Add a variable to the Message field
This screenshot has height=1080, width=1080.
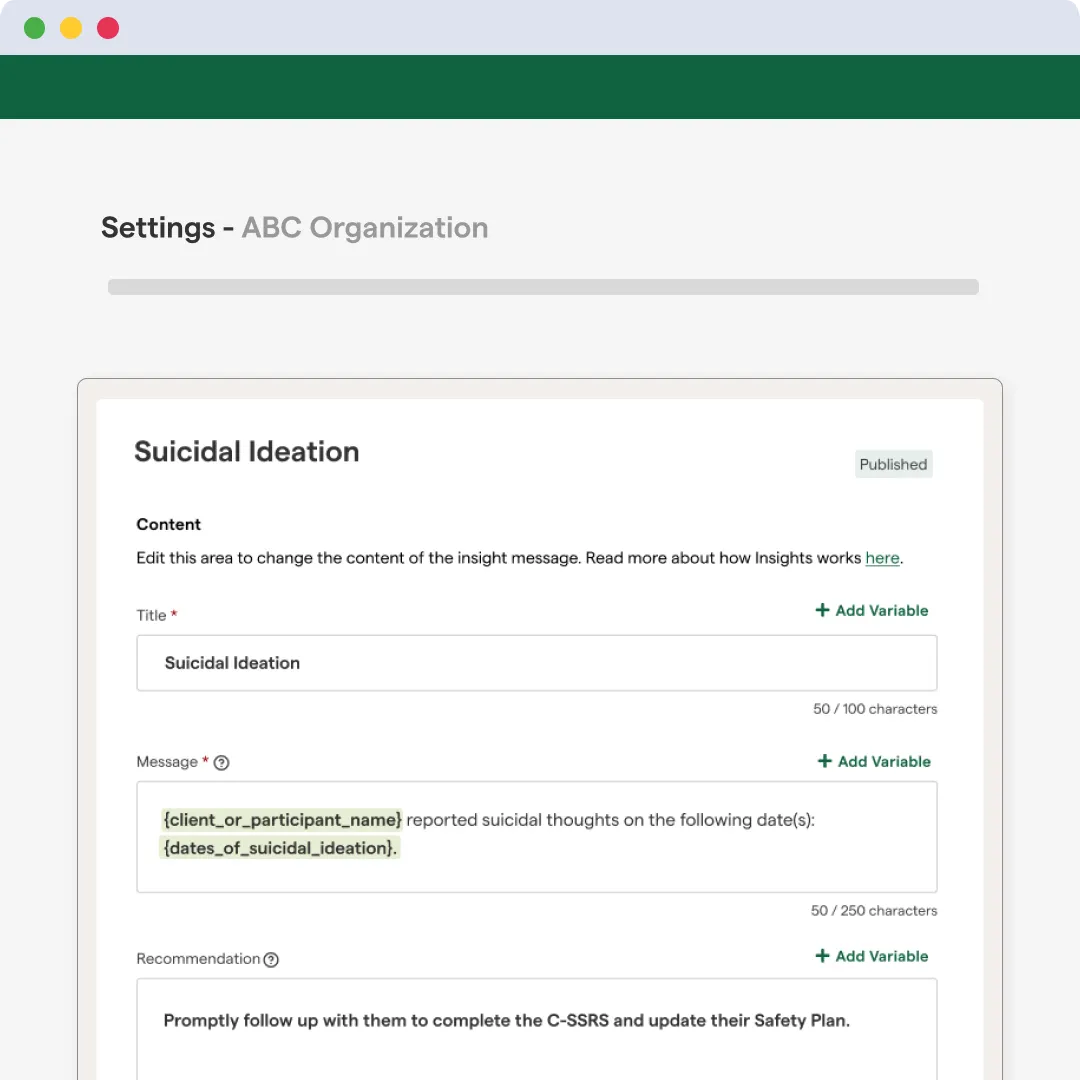pos(874,761)
